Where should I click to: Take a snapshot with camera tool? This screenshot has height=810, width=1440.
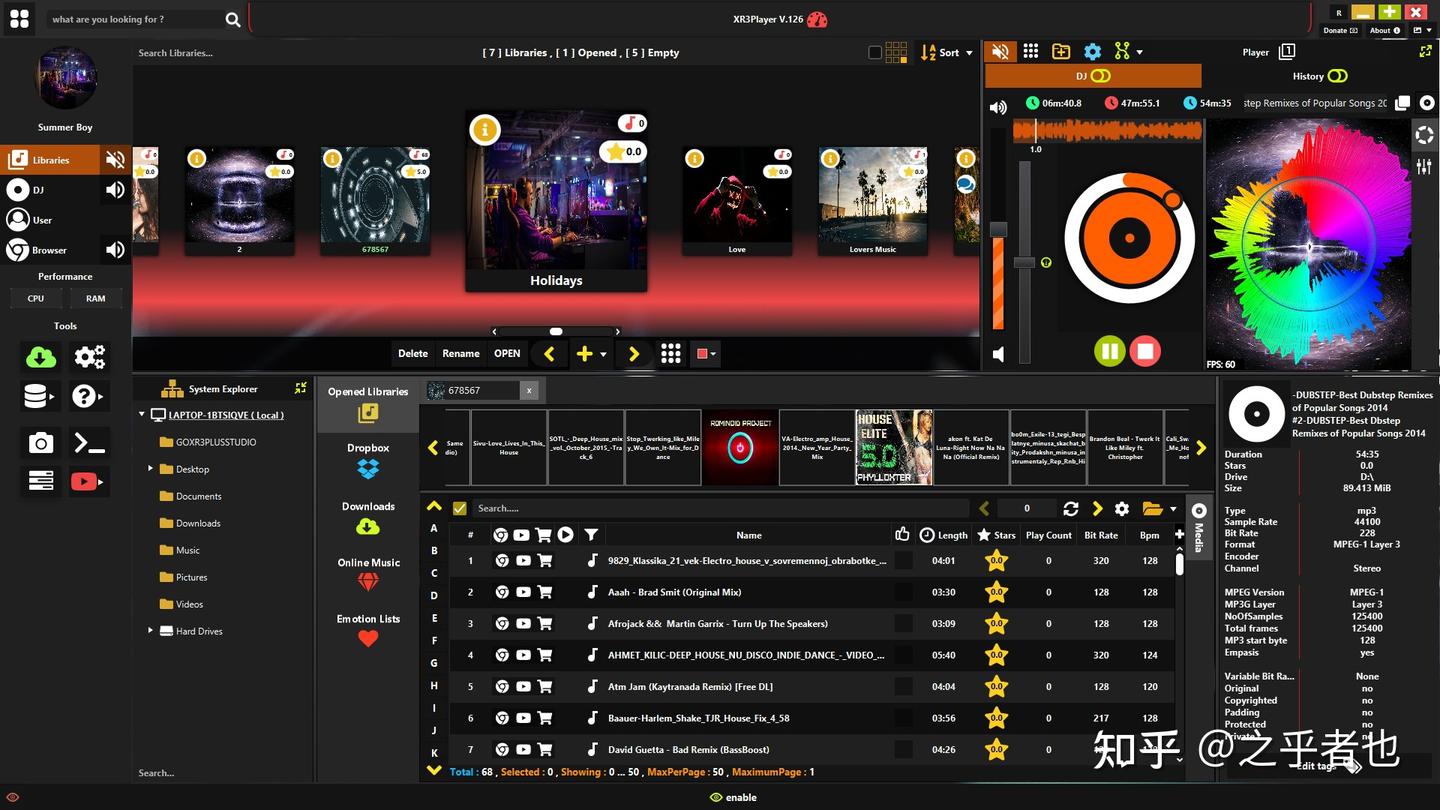coord(41,443)
